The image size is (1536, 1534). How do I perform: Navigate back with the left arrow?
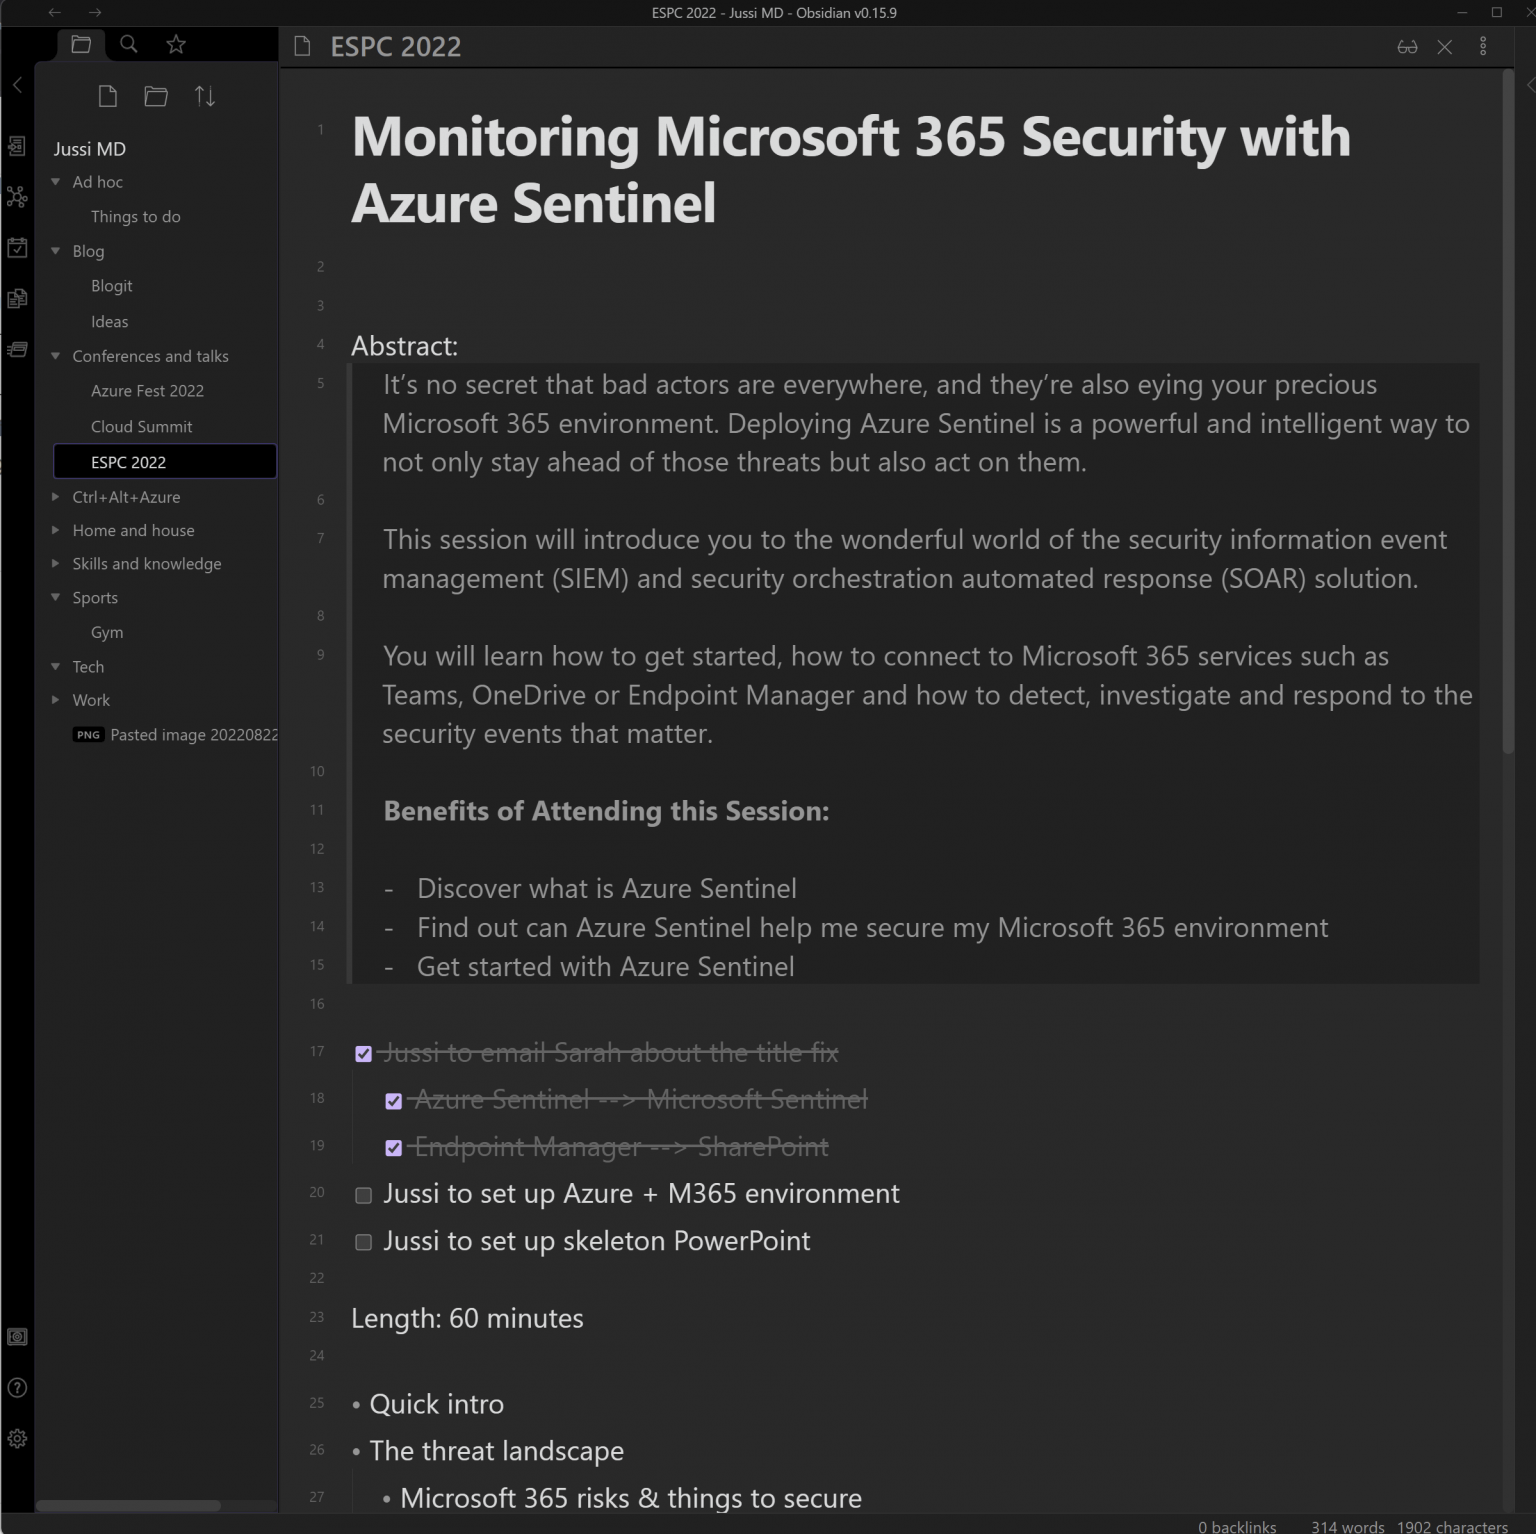tap(55, 12)
